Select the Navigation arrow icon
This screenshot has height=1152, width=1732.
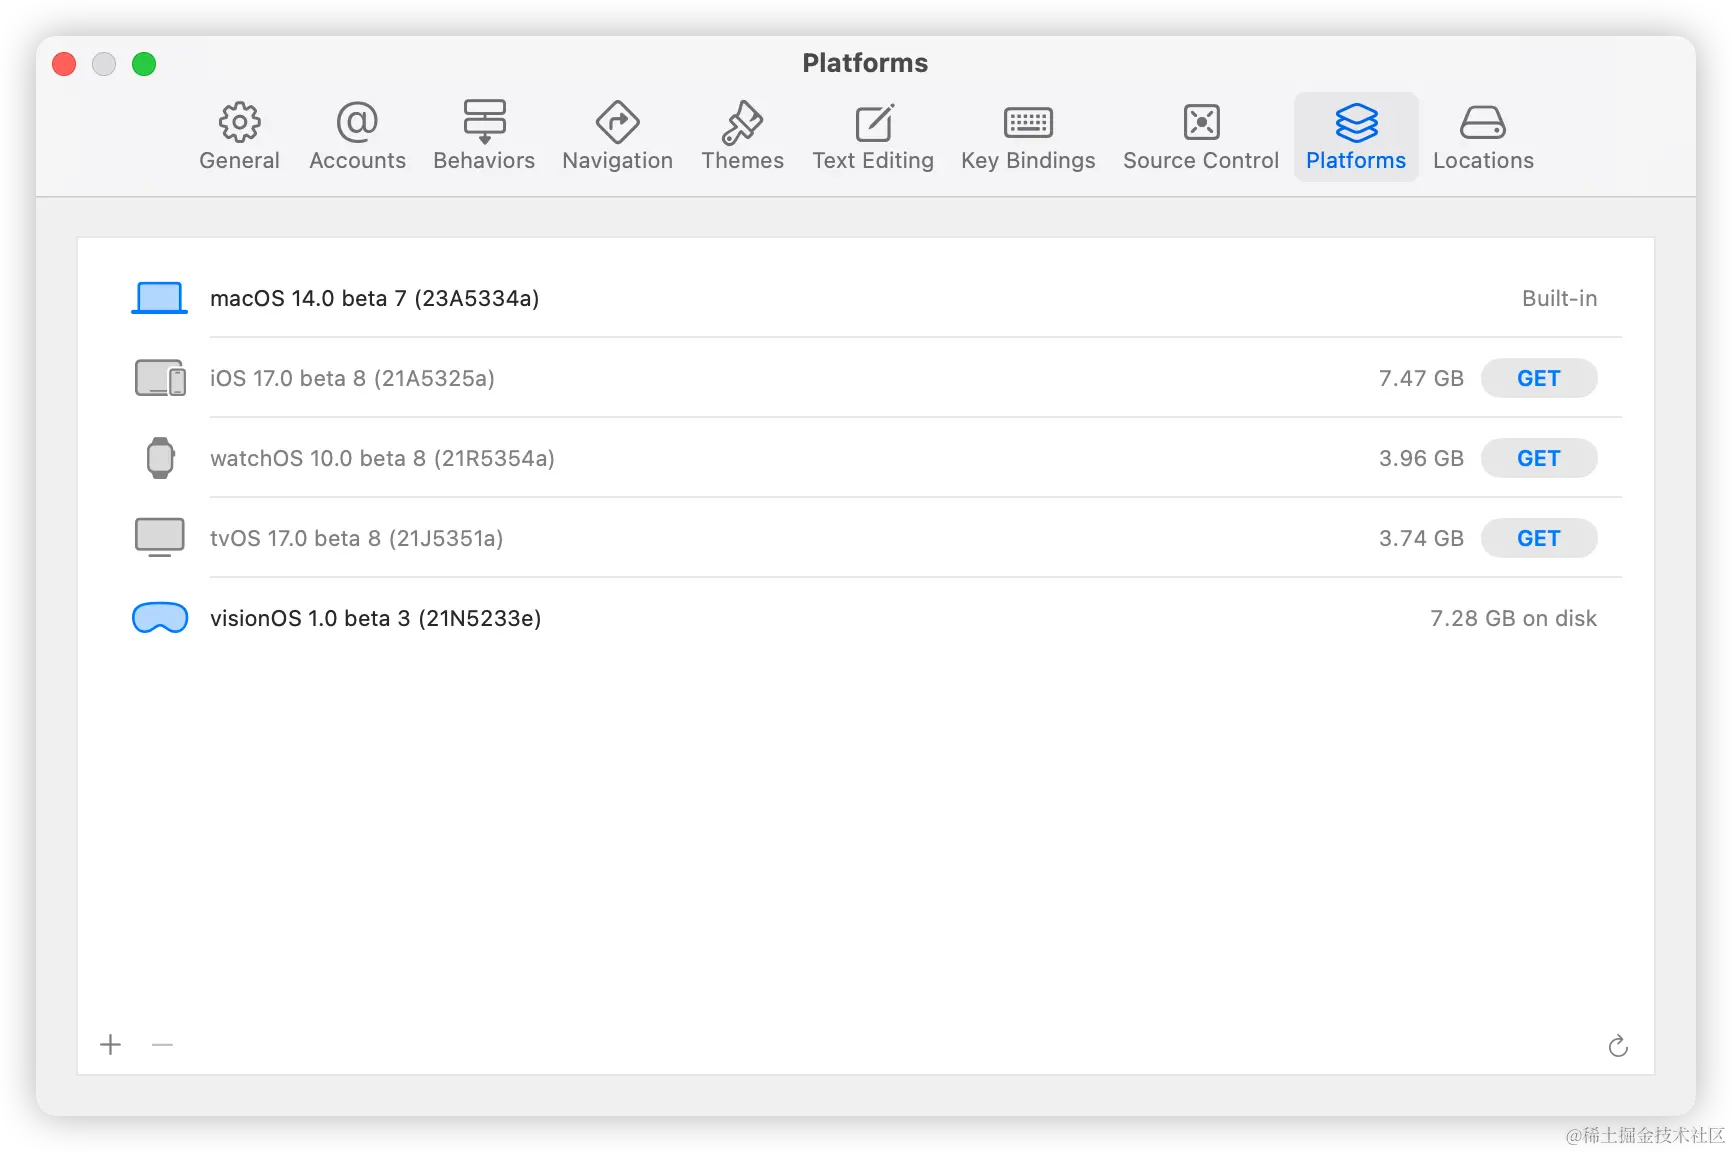(x=617, y=122)
